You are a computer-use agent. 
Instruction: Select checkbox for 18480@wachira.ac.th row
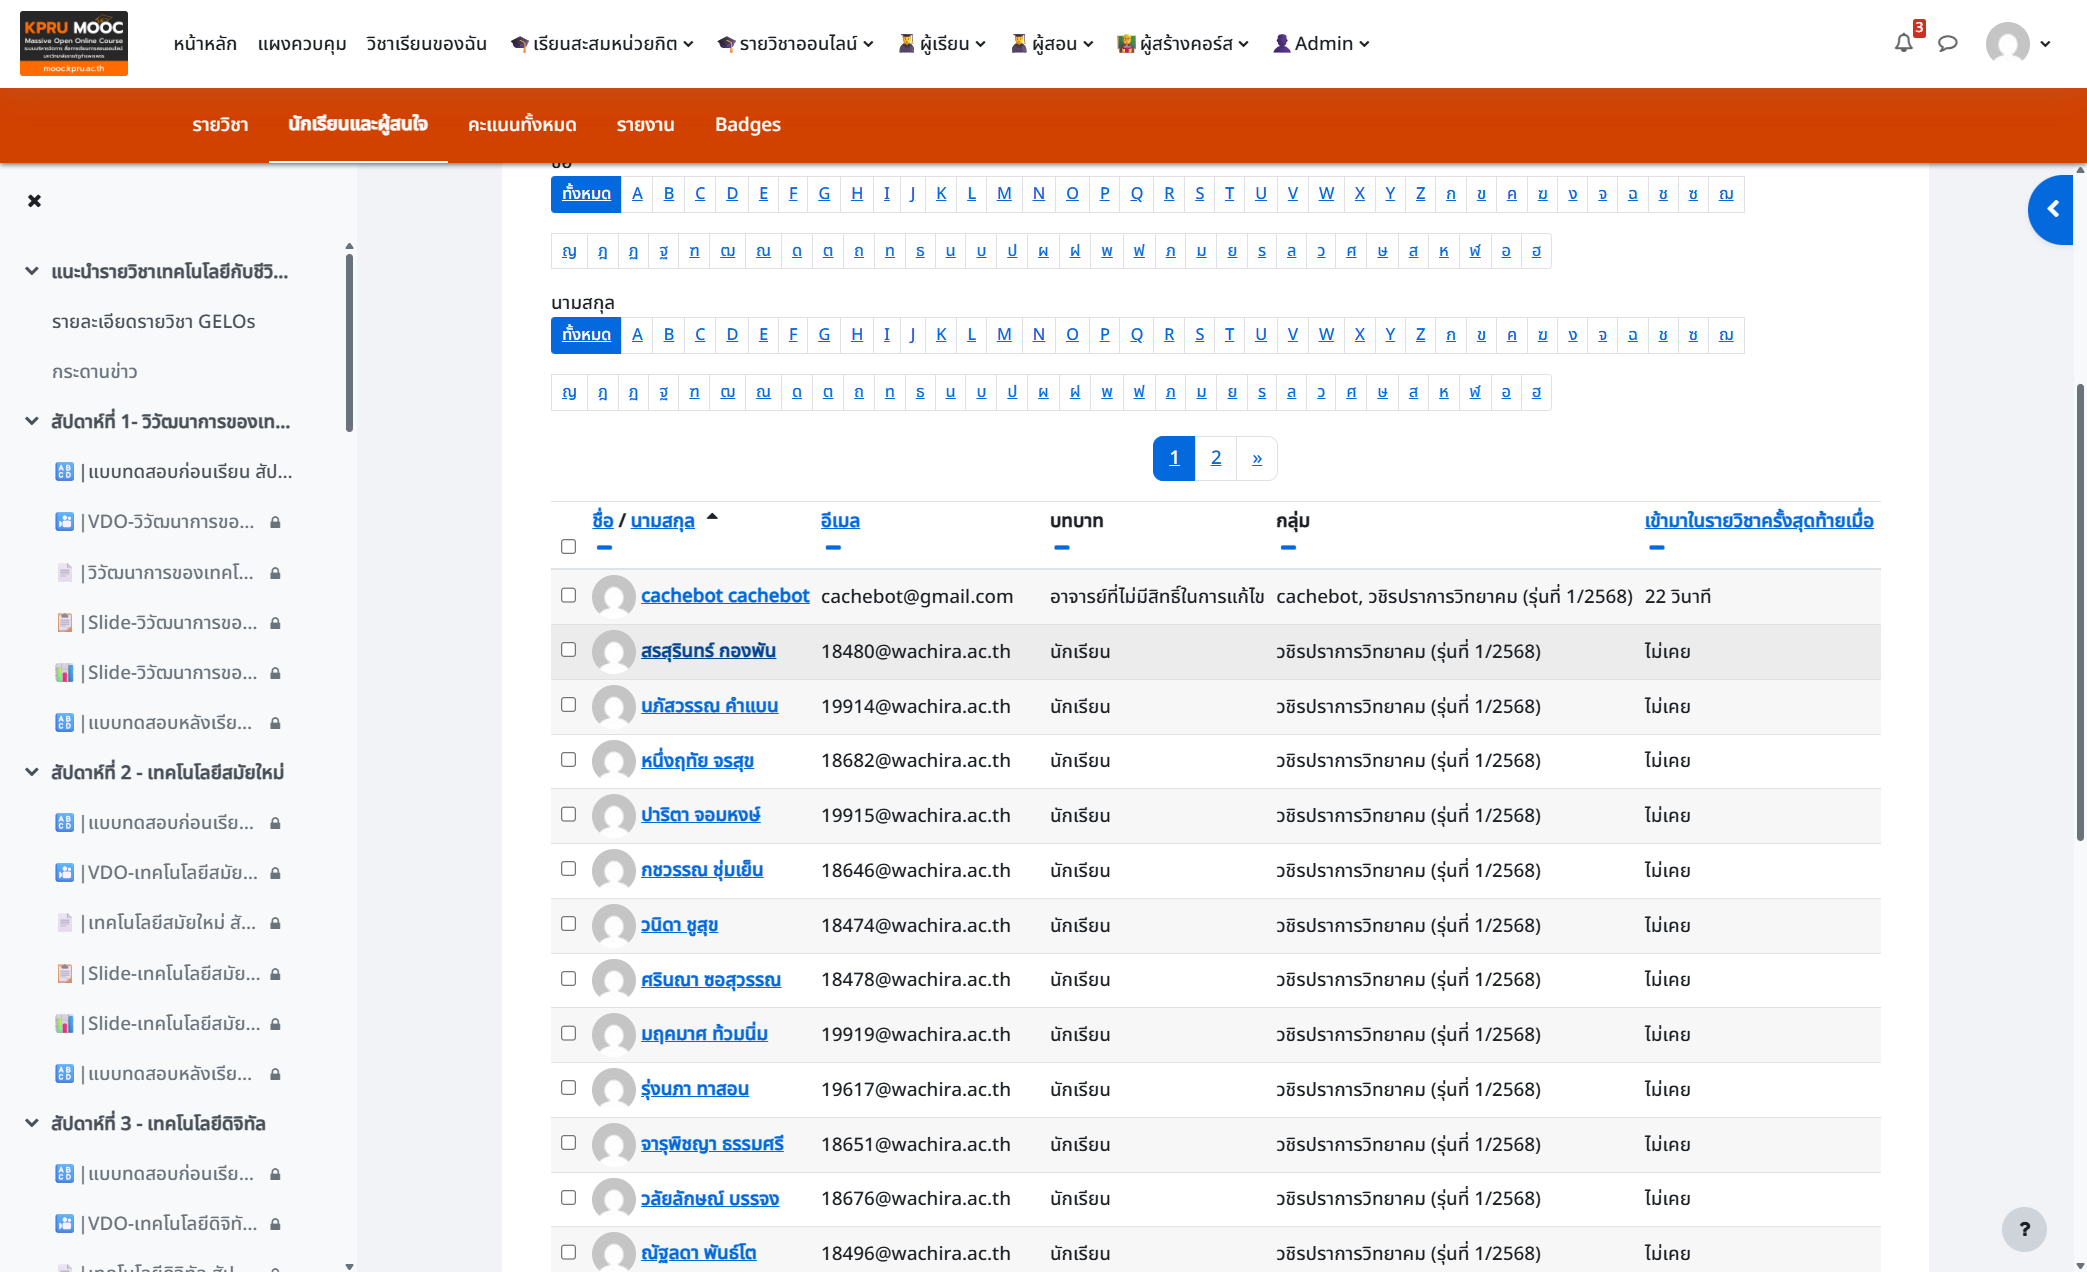coord(568,650)
